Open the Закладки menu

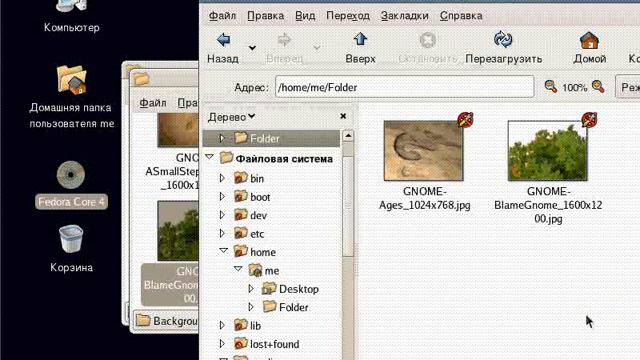404,16
